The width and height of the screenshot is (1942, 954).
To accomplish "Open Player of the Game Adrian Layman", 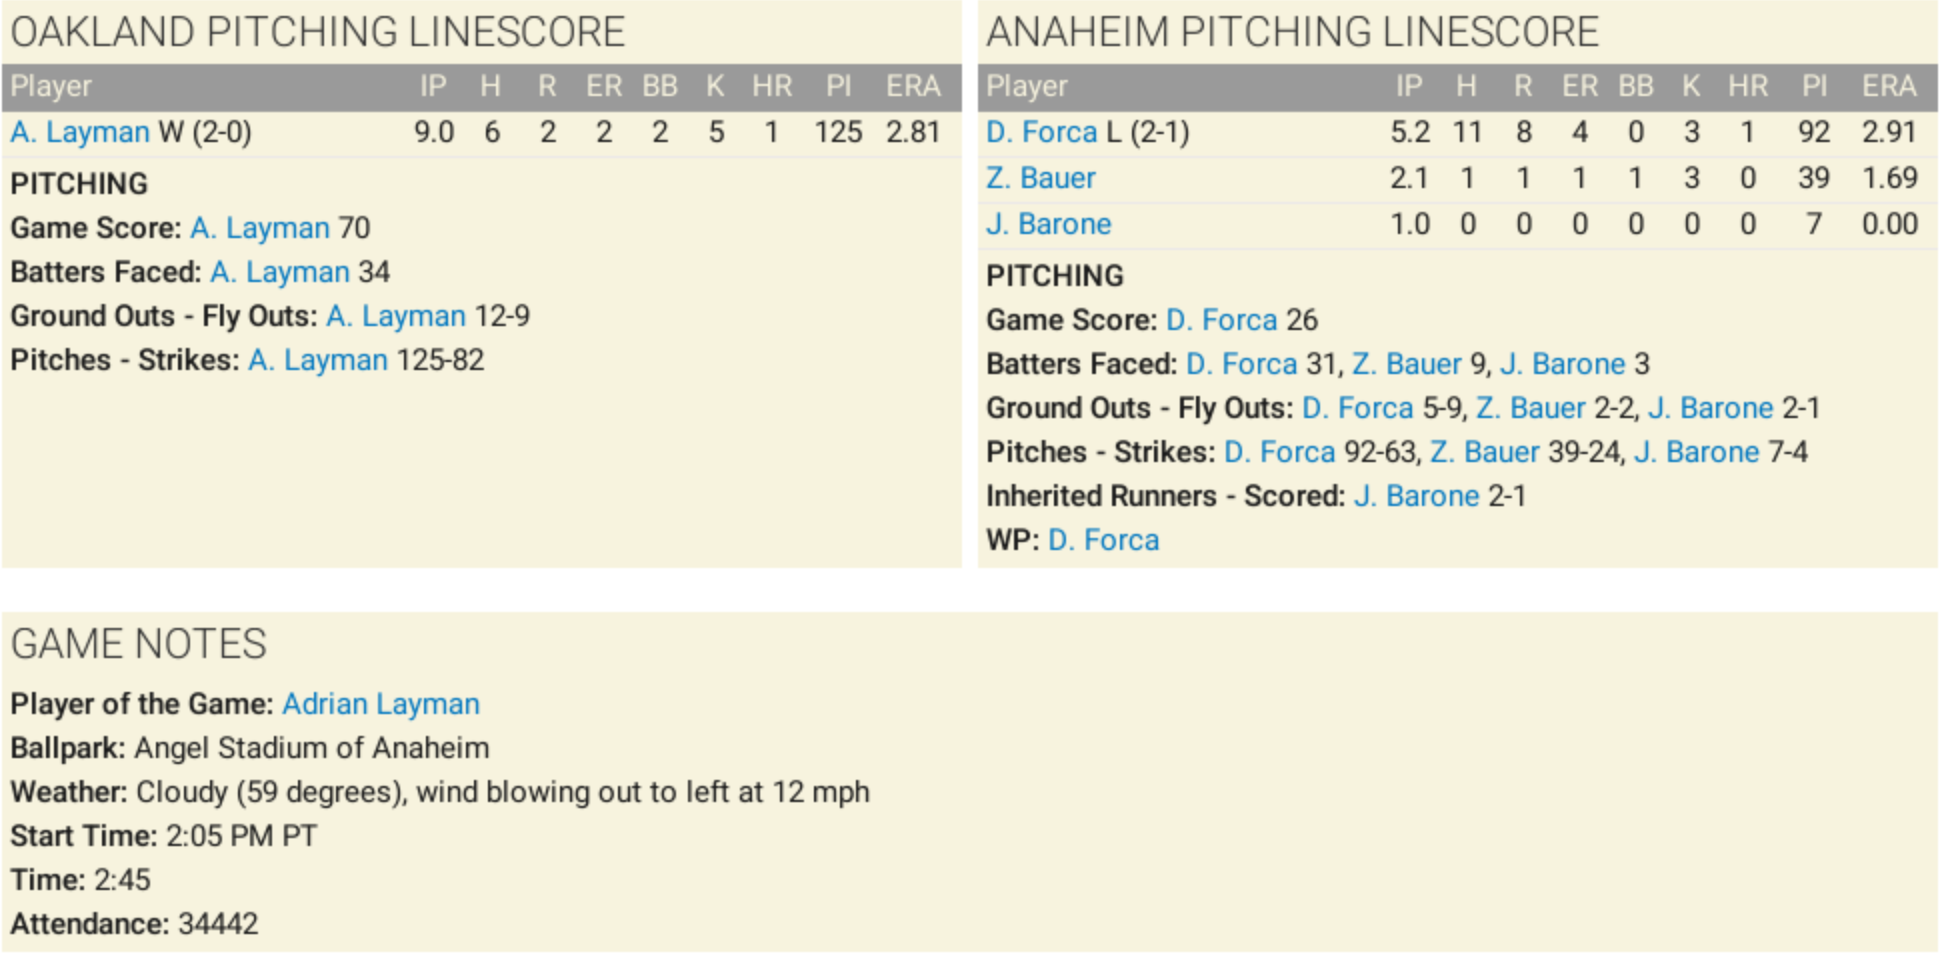I will point(381,704).
